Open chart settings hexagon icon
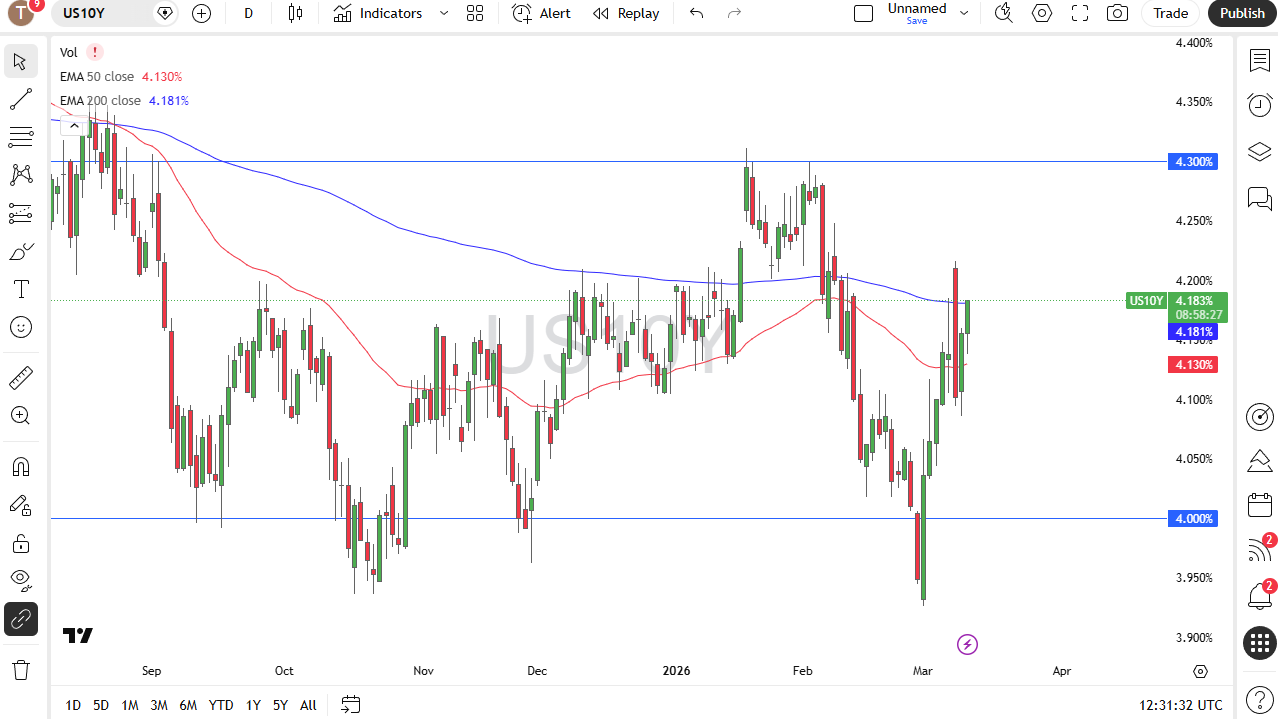 (x=1042, y=13)
